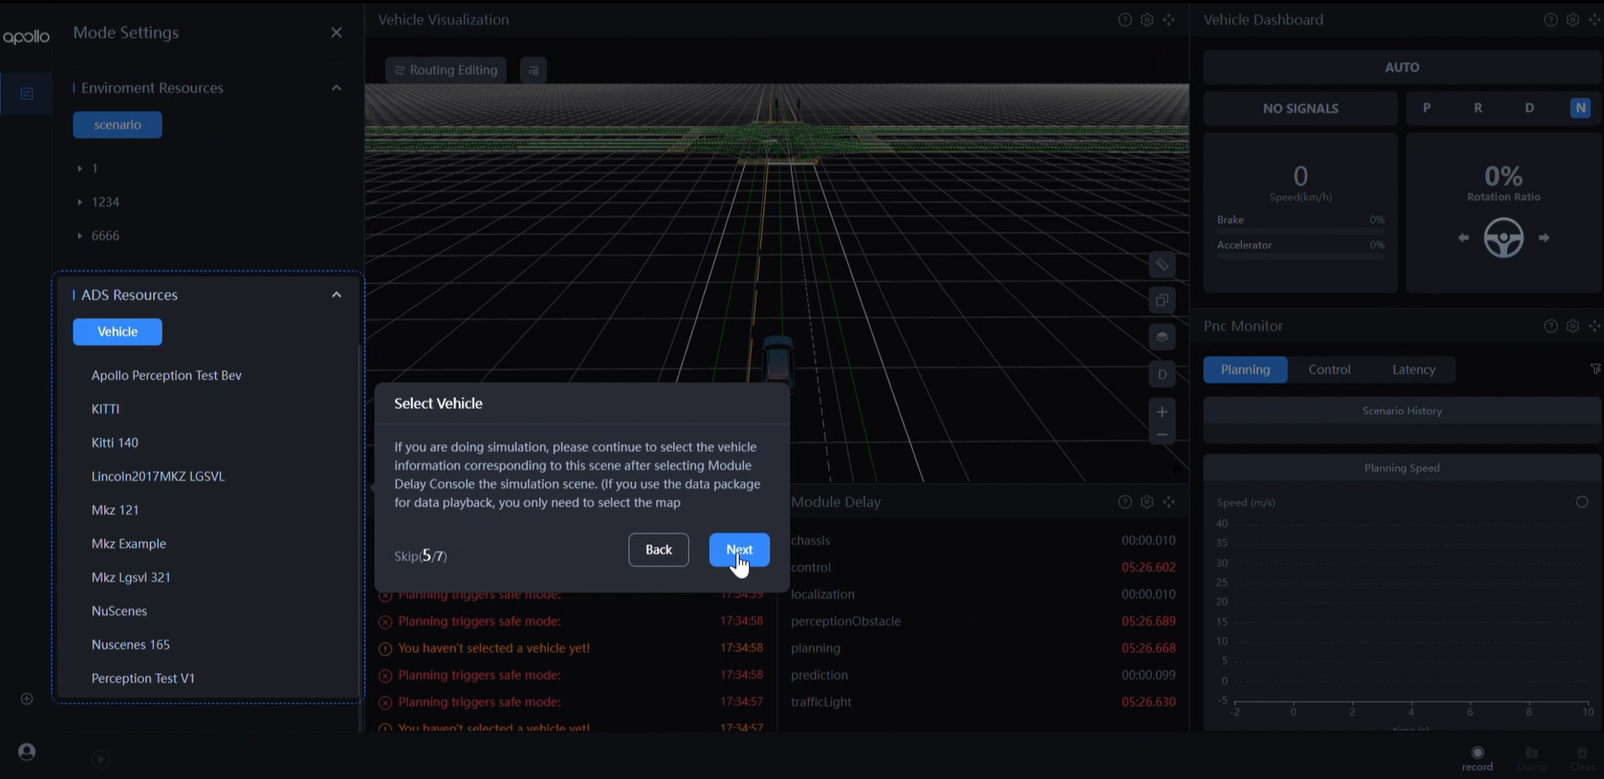Open Routing Editing
Screen dimensions: 1604x779
click(446, 70)
